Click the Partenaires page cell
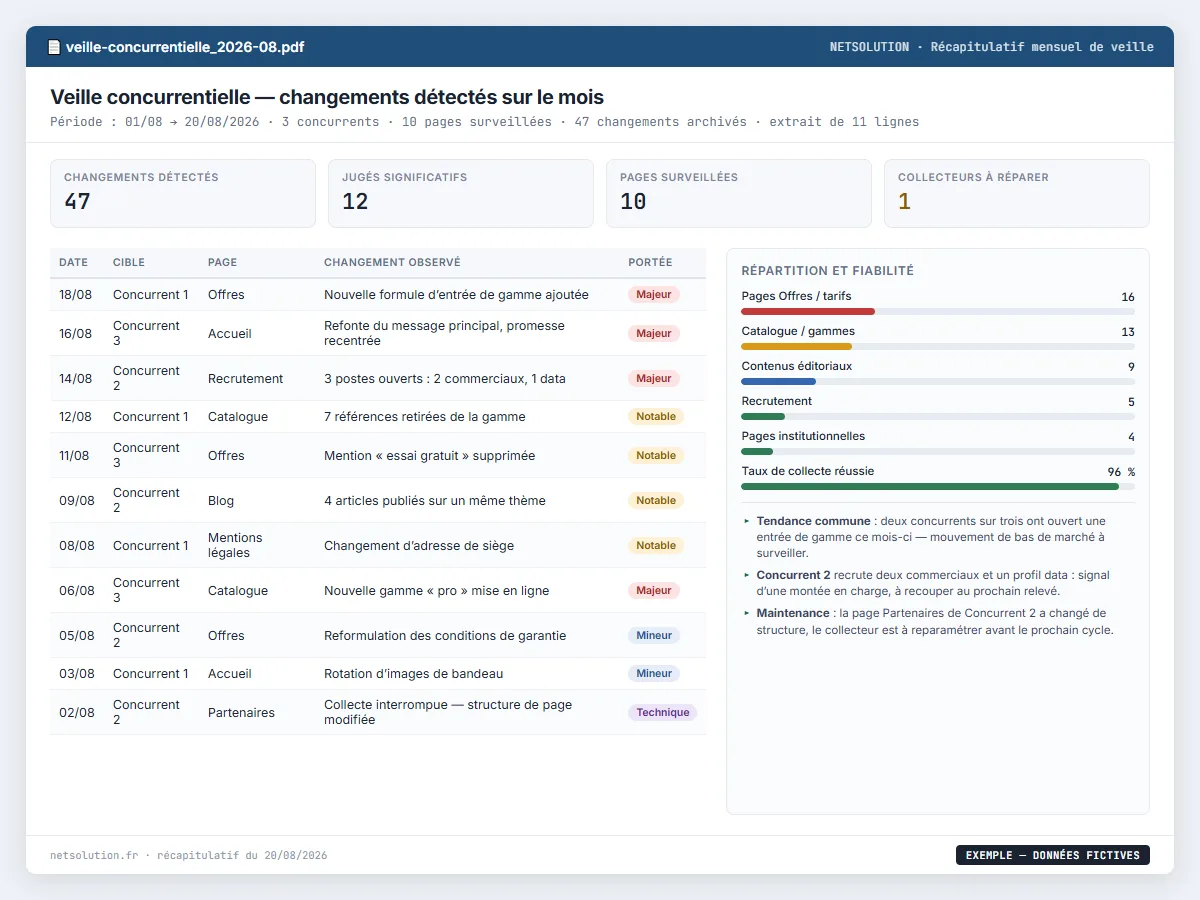Screen dimensions: 1200x900 coord(241,713)
